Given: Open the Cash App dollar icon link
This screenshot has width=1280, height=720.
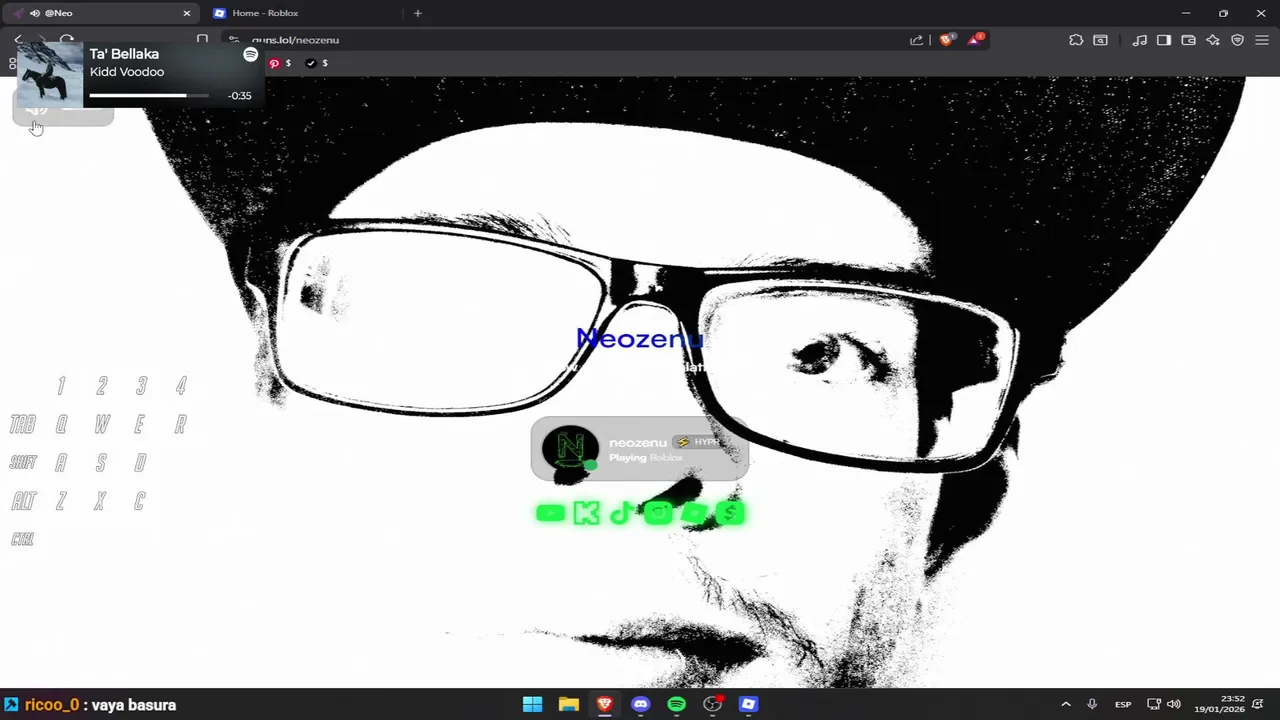Looking at the screenshot, I should (730, 513).
